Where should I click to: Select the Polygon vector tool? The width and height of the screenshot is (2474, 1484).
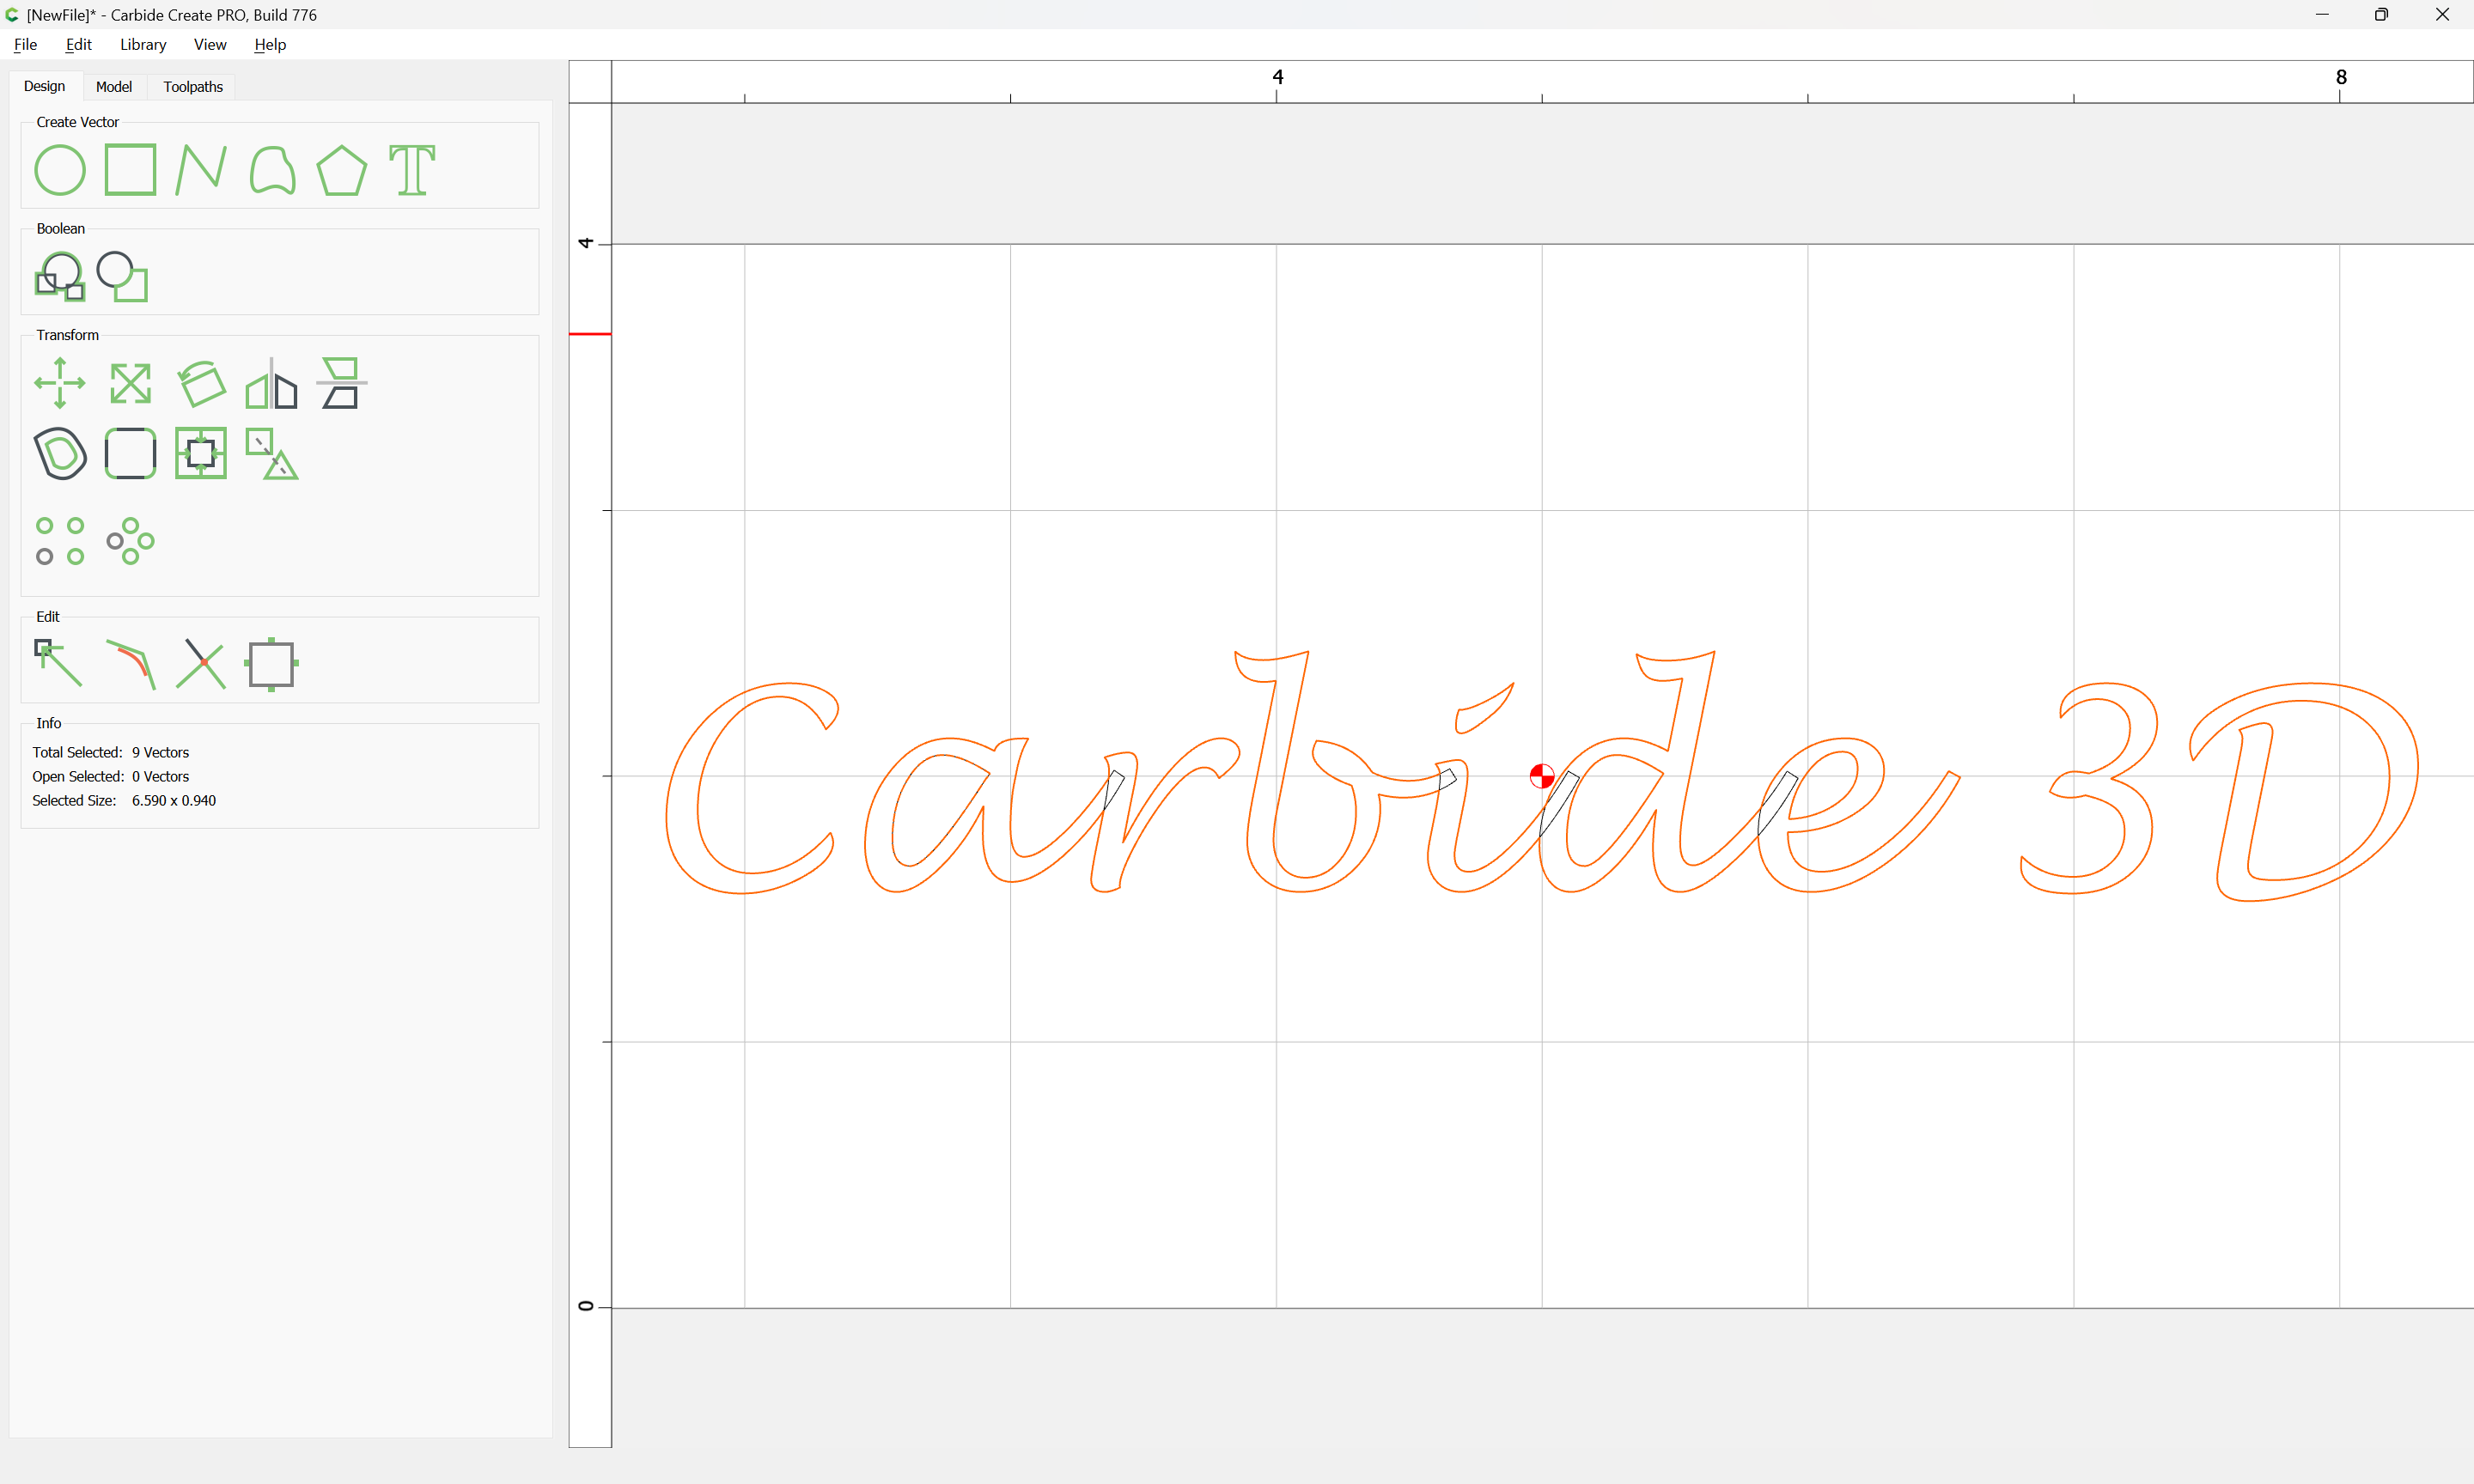pos(342,170)
